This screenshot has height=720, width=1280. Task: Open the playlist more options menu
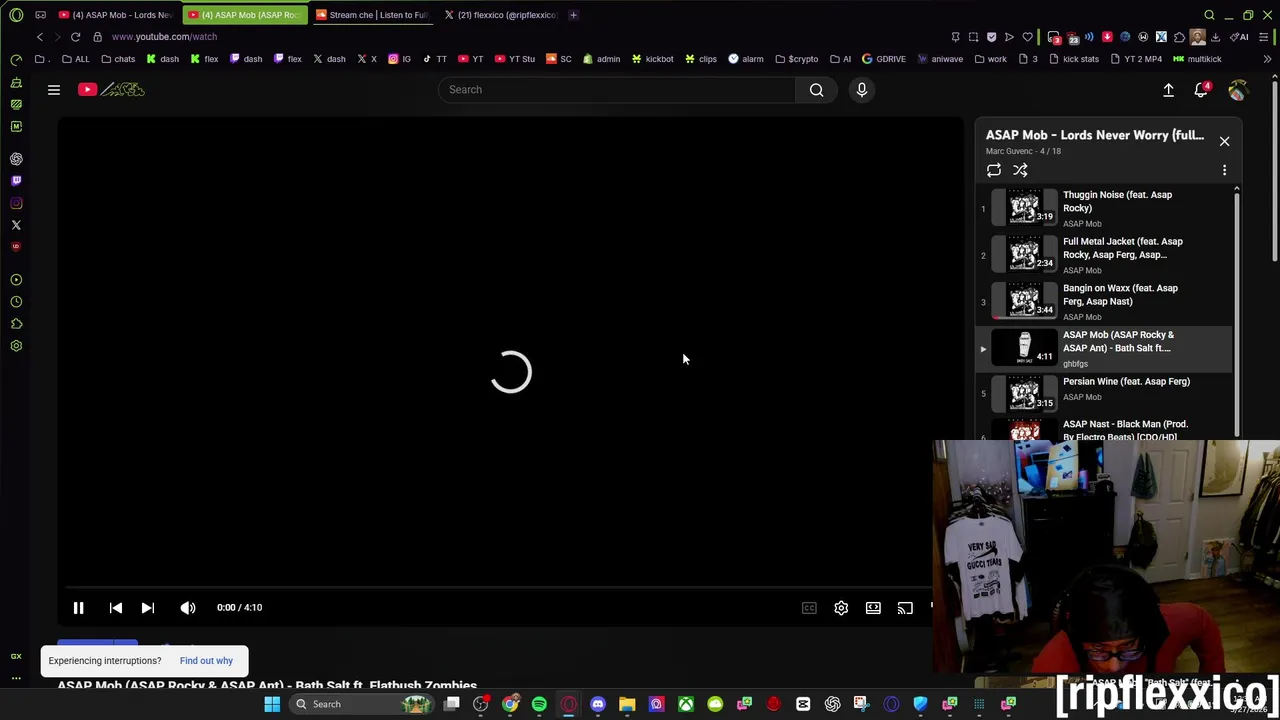tap(1224, 170)
